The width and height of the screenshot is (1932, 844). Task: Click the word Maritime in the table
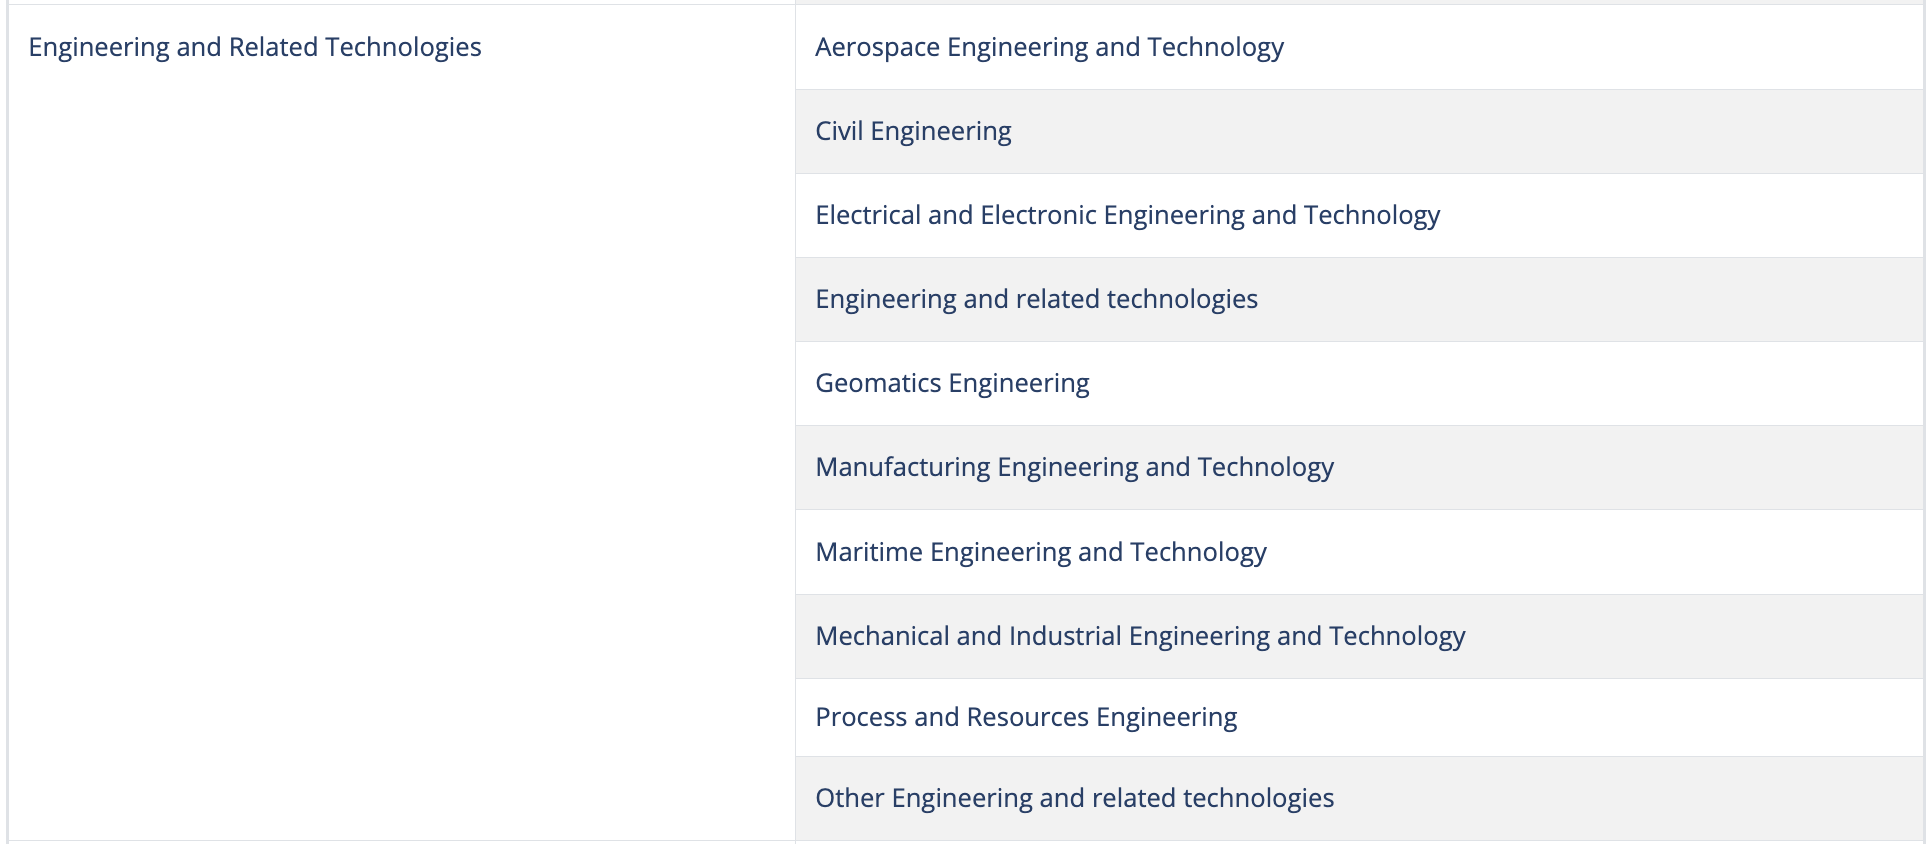click(x=868, y=552)
